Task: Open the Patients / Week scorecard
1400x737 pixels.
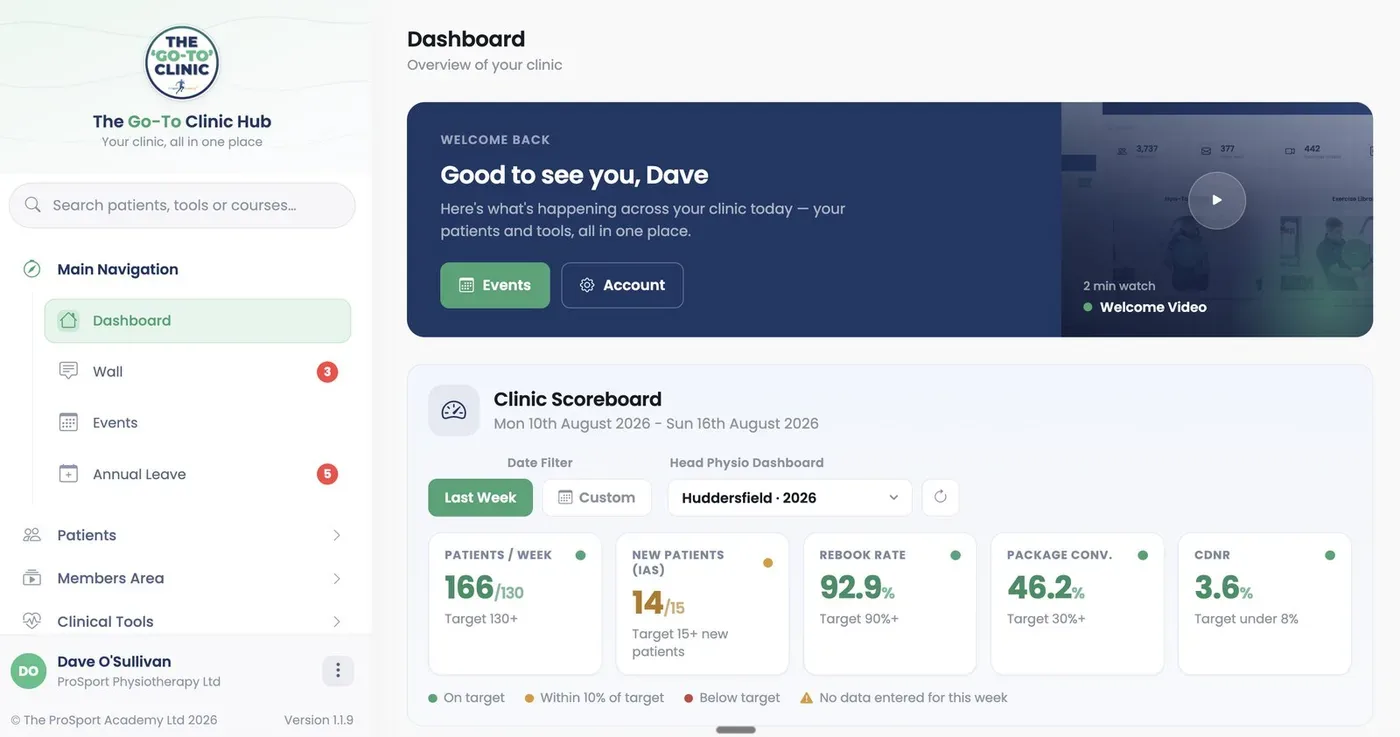Action: point(515,604)
